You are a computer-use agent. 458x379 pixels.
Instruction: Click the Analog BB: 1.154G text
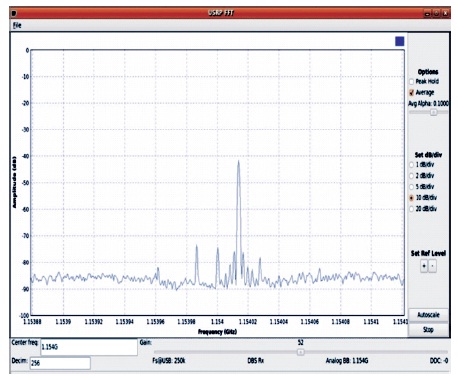point(347,361)
